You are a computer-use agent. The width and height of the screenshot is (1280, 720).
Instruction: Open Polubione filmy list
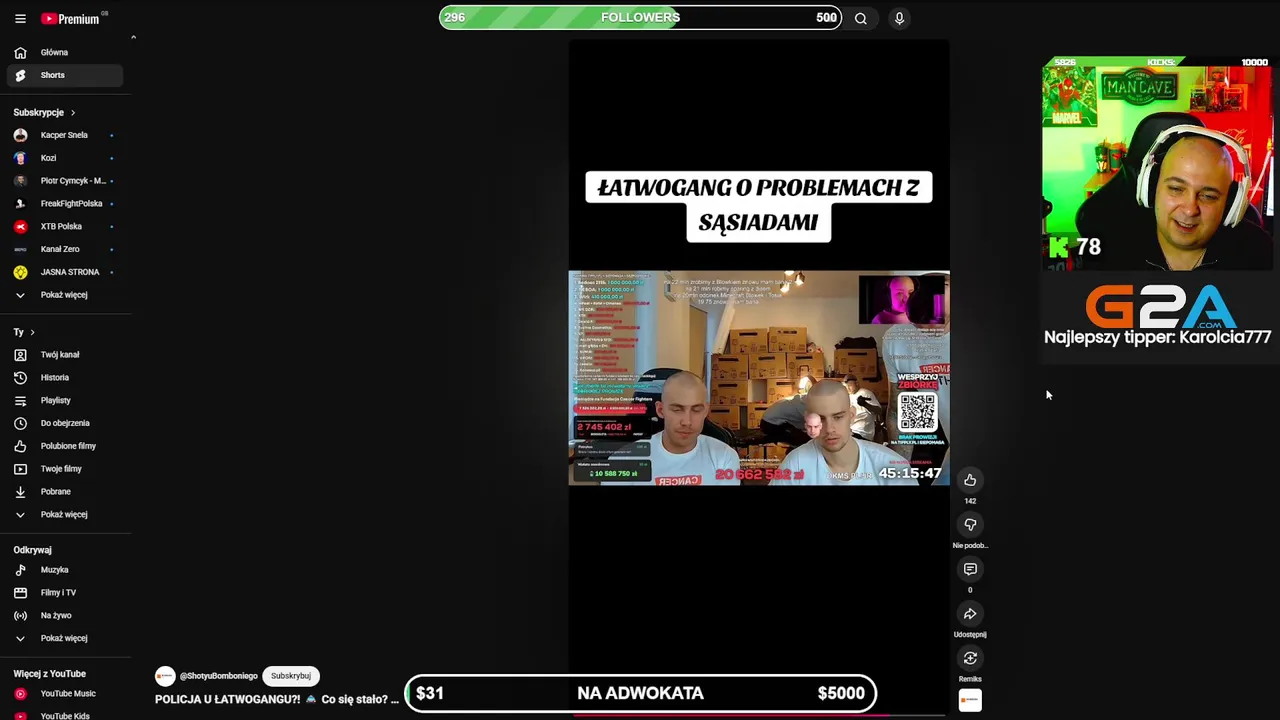click(66, 446)
